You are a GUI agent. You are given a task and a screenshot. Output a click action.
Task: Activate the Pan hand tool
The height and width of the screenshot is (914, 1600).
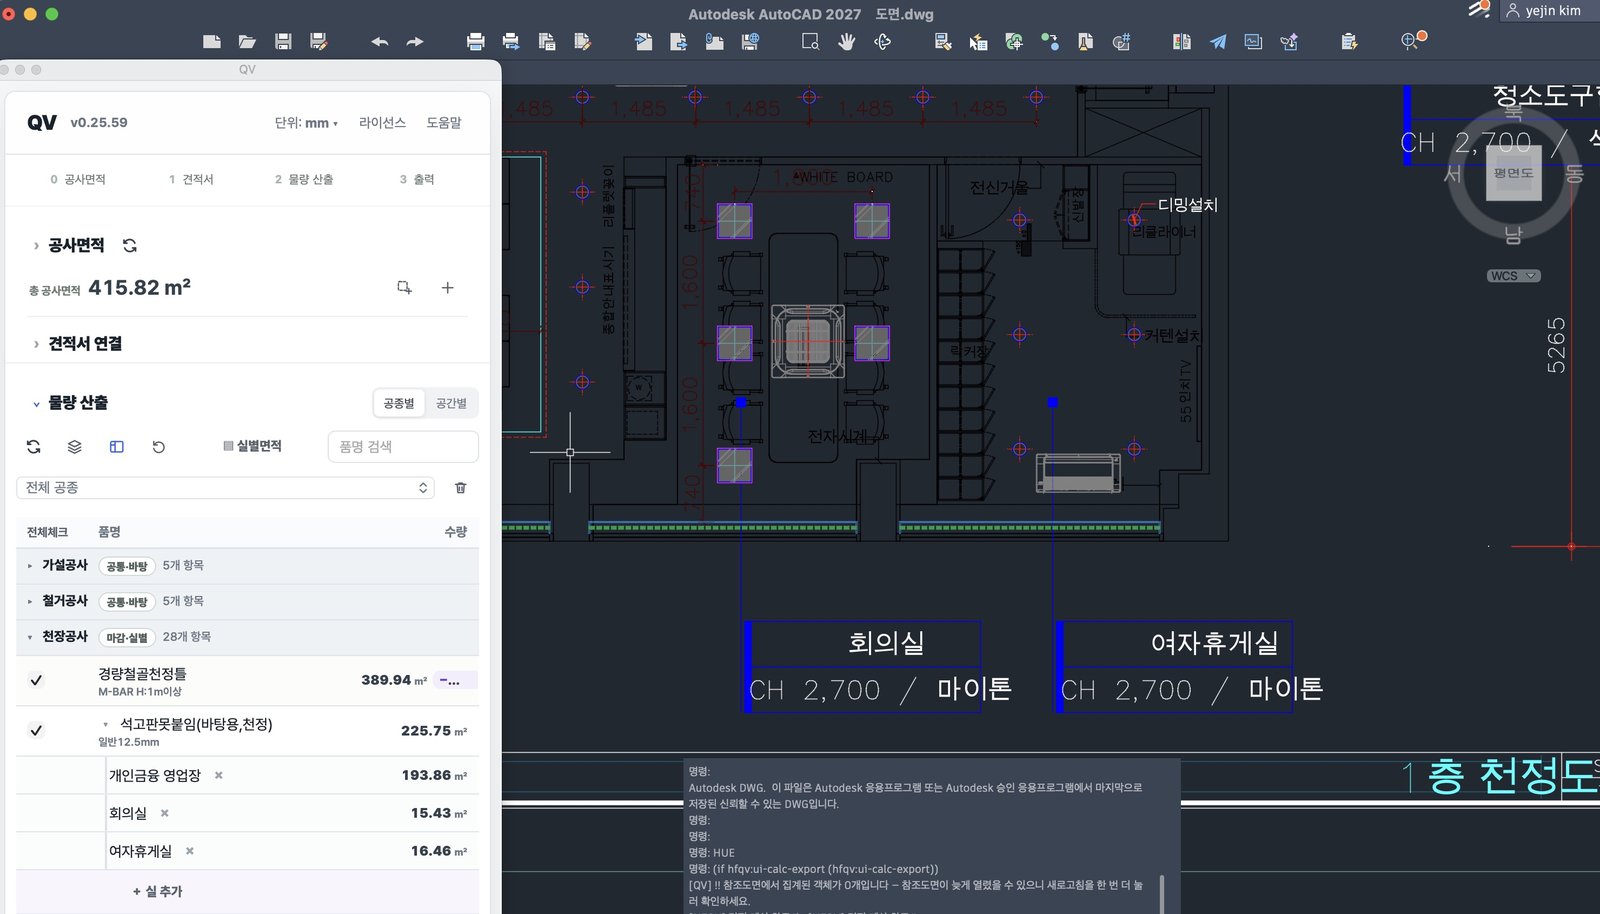point(846,41)
